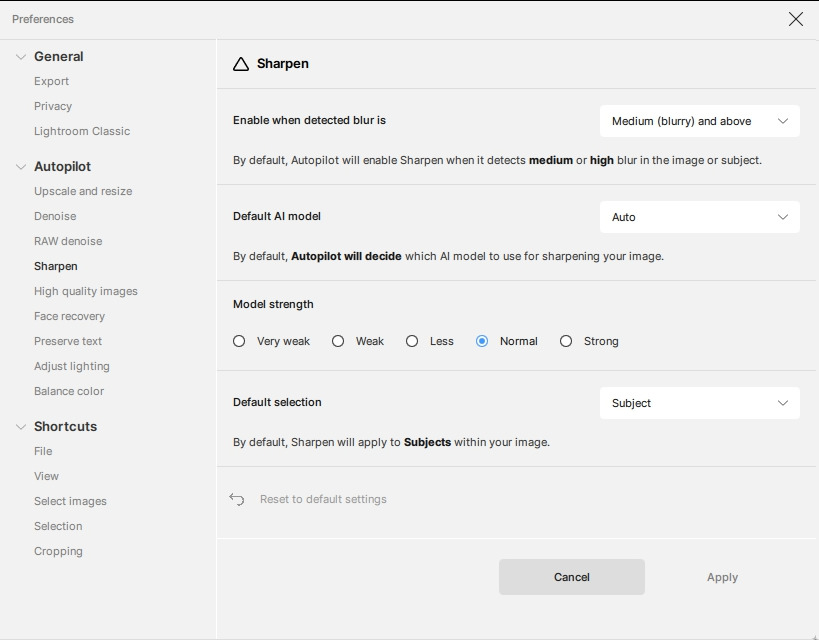Viewport: 819px width, 640px height.
Task: Close the Preferences dialog with X
Action: coord(796,19)
